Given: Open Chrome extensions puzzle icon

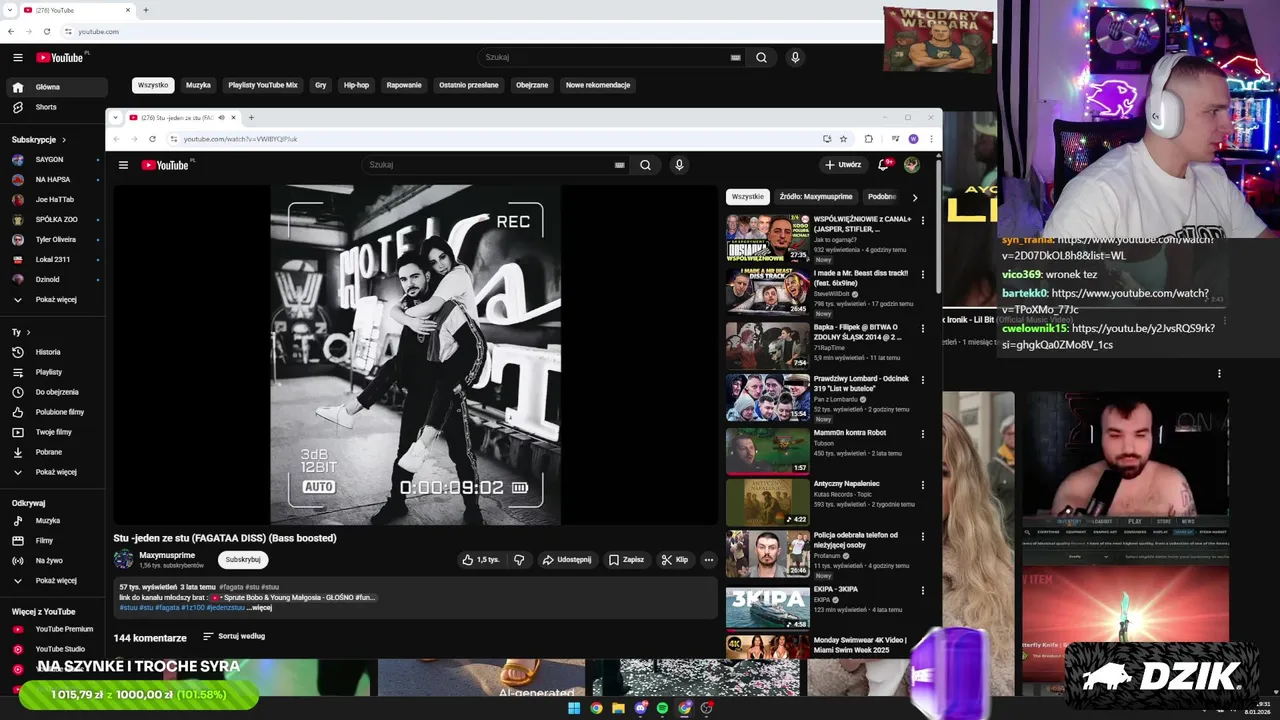Looking at the screenshot, I should pyautogui.click(x=868, y=139).
